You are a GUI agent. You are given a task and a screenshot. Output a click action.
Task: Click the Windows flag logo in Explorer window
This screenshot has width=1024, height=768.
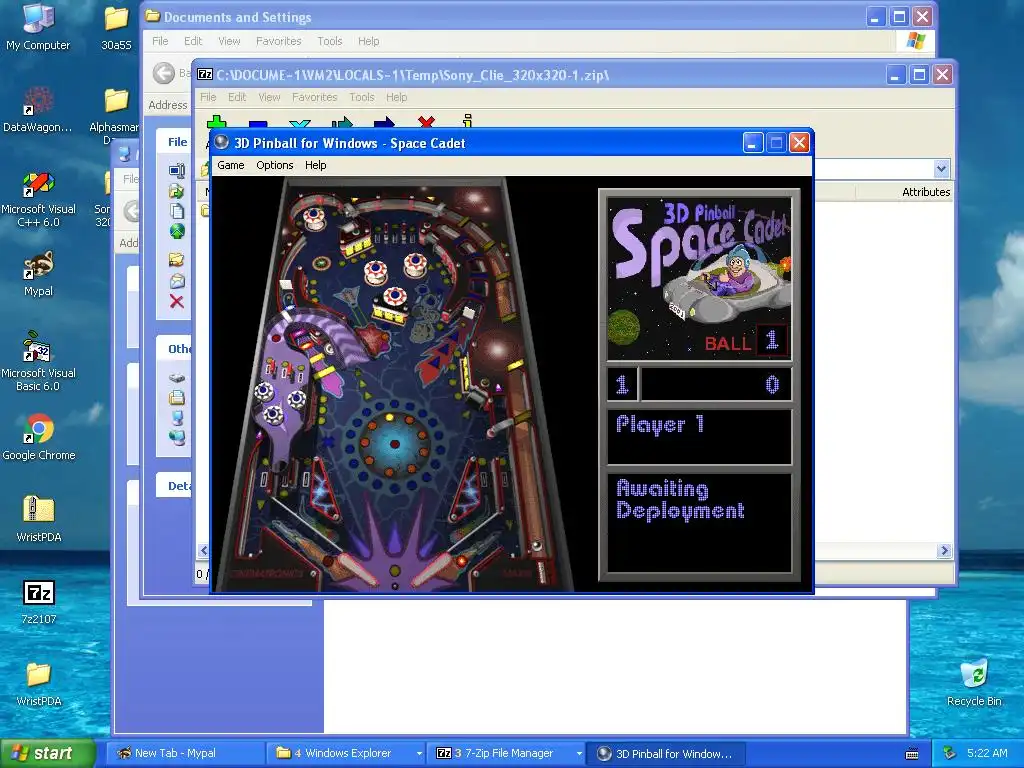pos(916,40)
